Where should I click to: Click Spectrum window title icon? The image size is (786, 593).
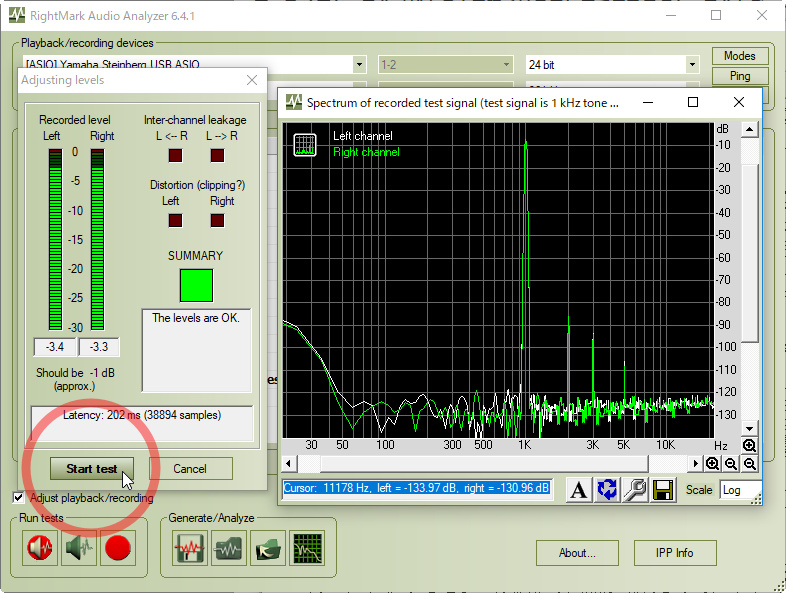pos(294,102)
